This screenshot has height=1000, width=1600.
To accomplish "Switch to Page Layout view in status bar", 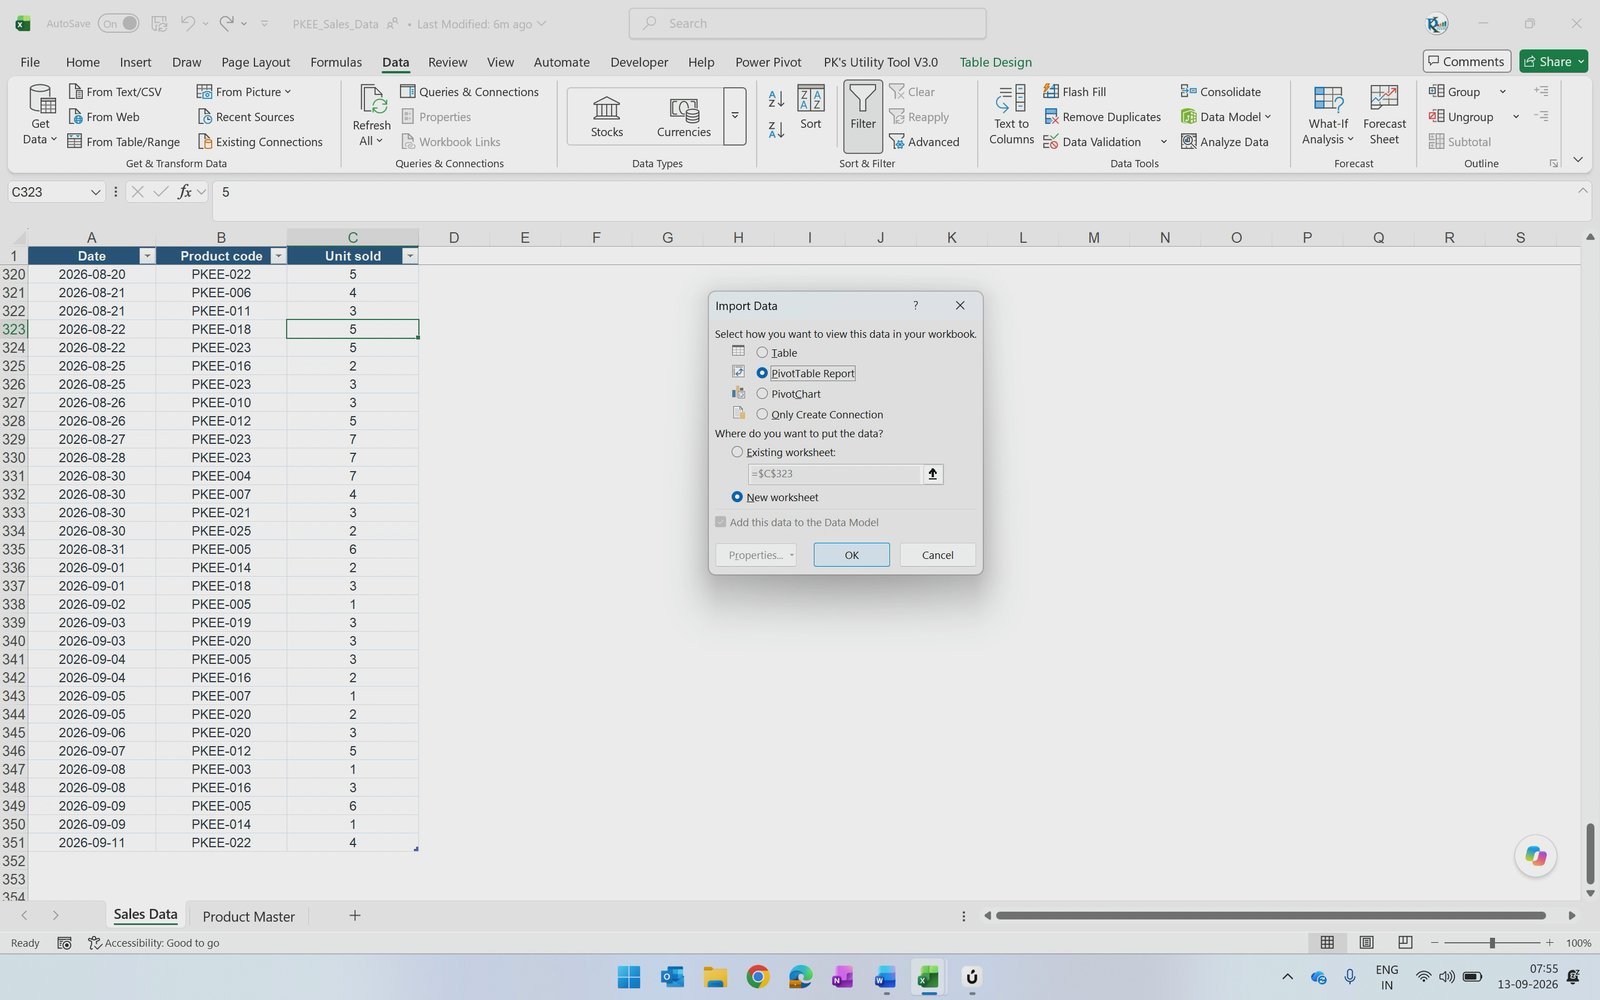I will (1366, 942).
